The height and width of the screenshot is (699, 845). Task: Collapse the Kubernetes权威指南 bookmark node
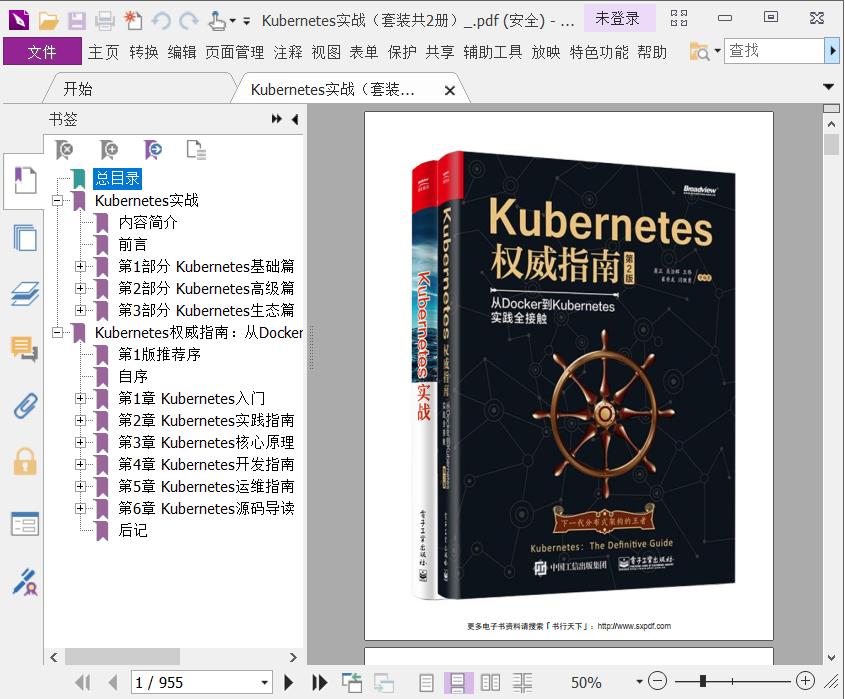(57, 333)
